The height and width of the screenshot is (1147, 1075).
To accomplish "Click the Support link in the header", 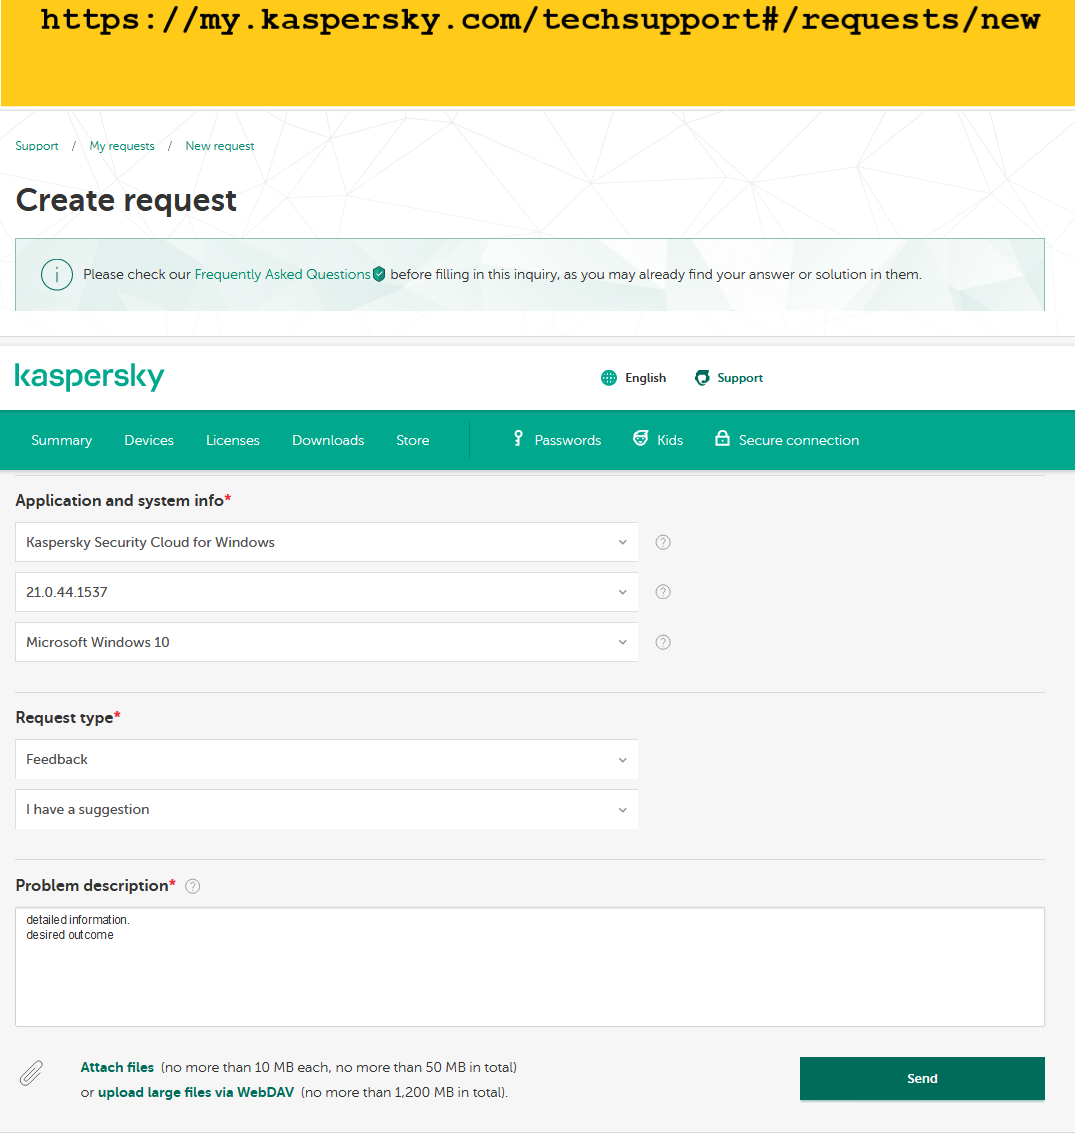I will click(x=740, y=377).
